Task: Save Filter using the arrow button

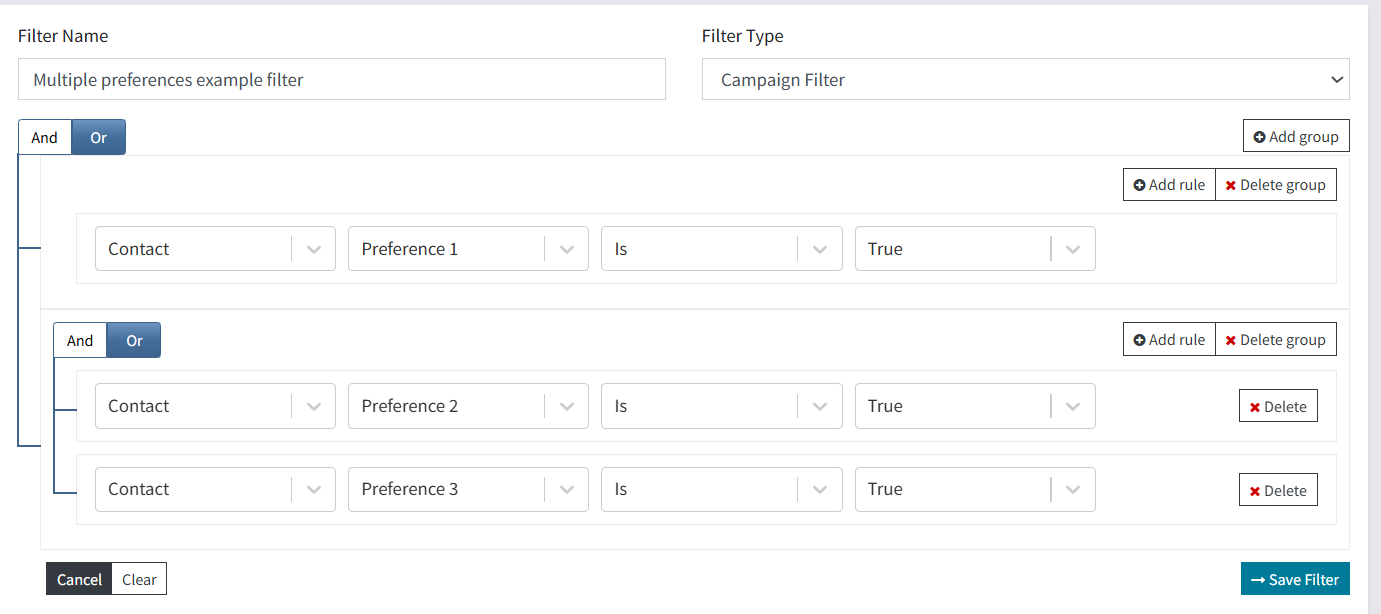Action: click(x=1295, y=579)
